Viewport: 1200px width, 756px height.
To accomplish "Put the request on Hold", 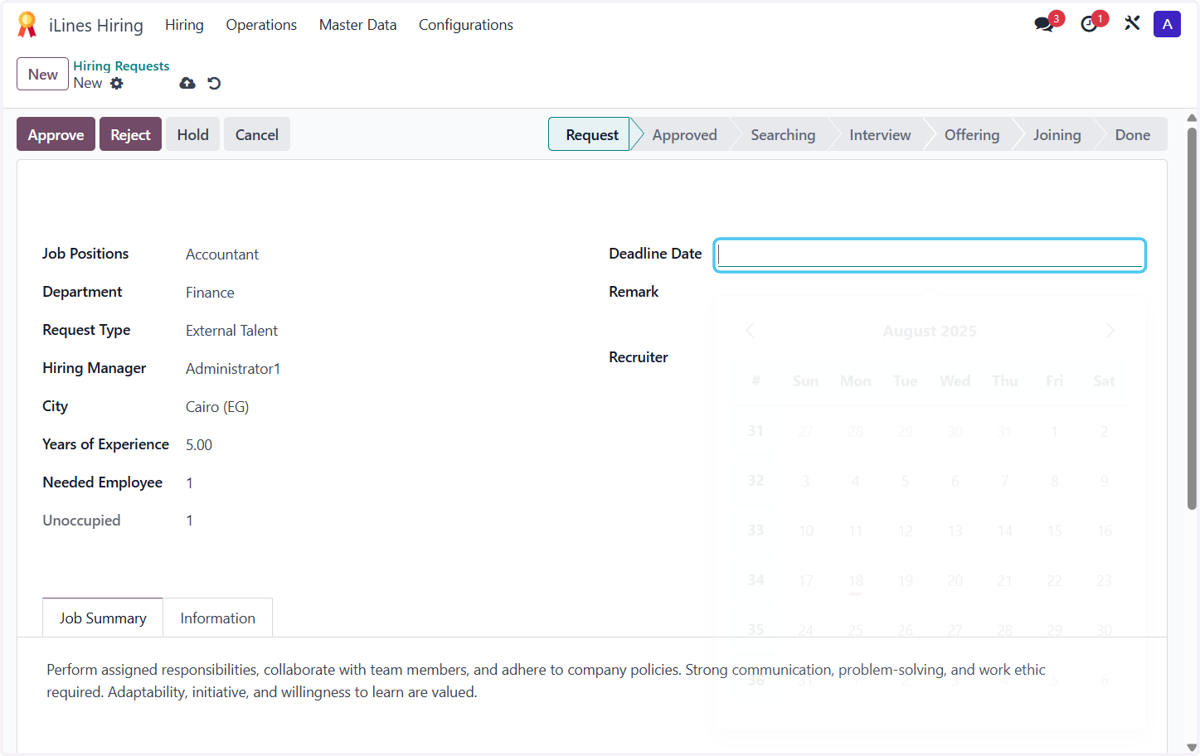I will [x=193, y=135].
